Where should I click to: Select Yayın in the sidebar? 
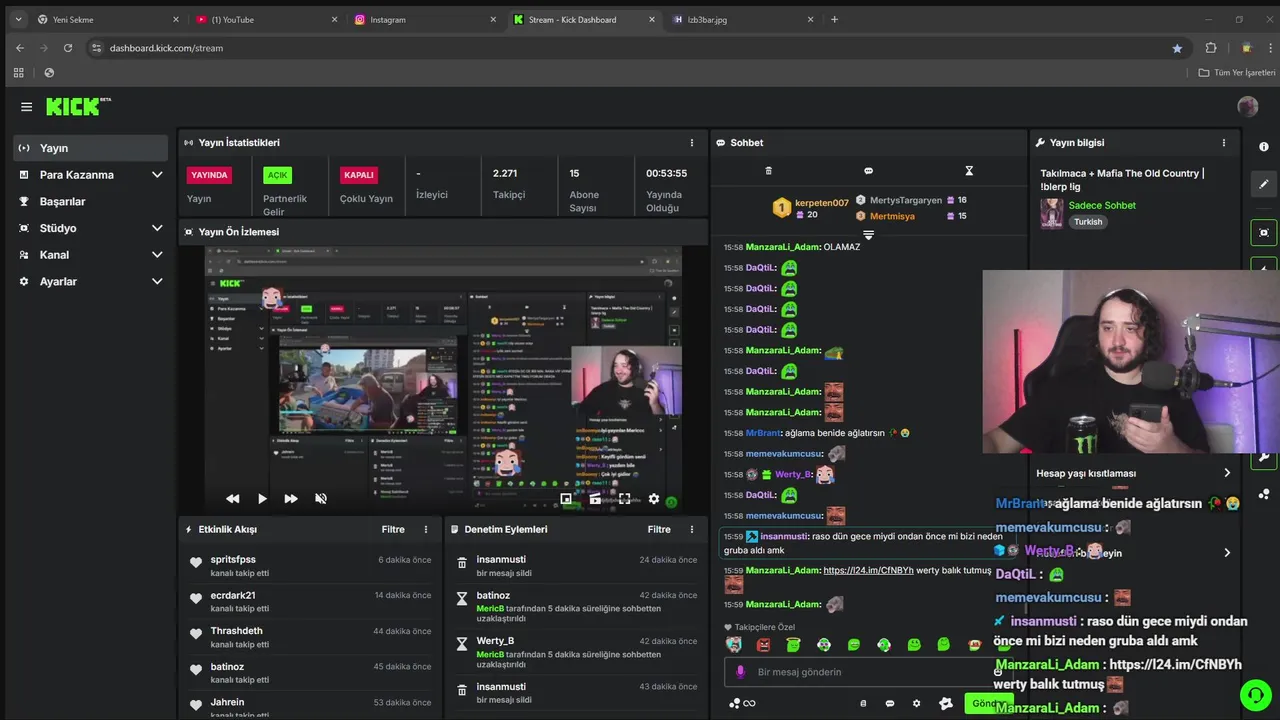coord(92,148)
